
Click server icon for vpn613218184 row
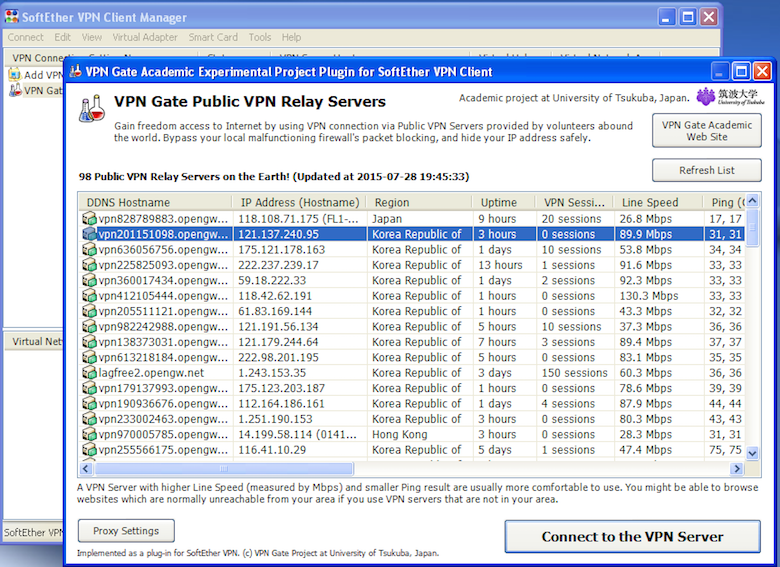coord(90,357)
